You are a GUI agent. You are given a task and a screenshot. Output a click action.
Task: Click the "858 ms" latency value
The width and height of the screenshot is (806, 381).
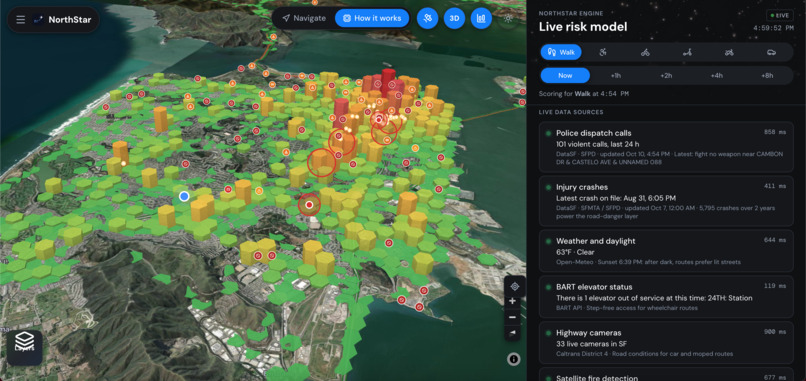tap(775, 132)
